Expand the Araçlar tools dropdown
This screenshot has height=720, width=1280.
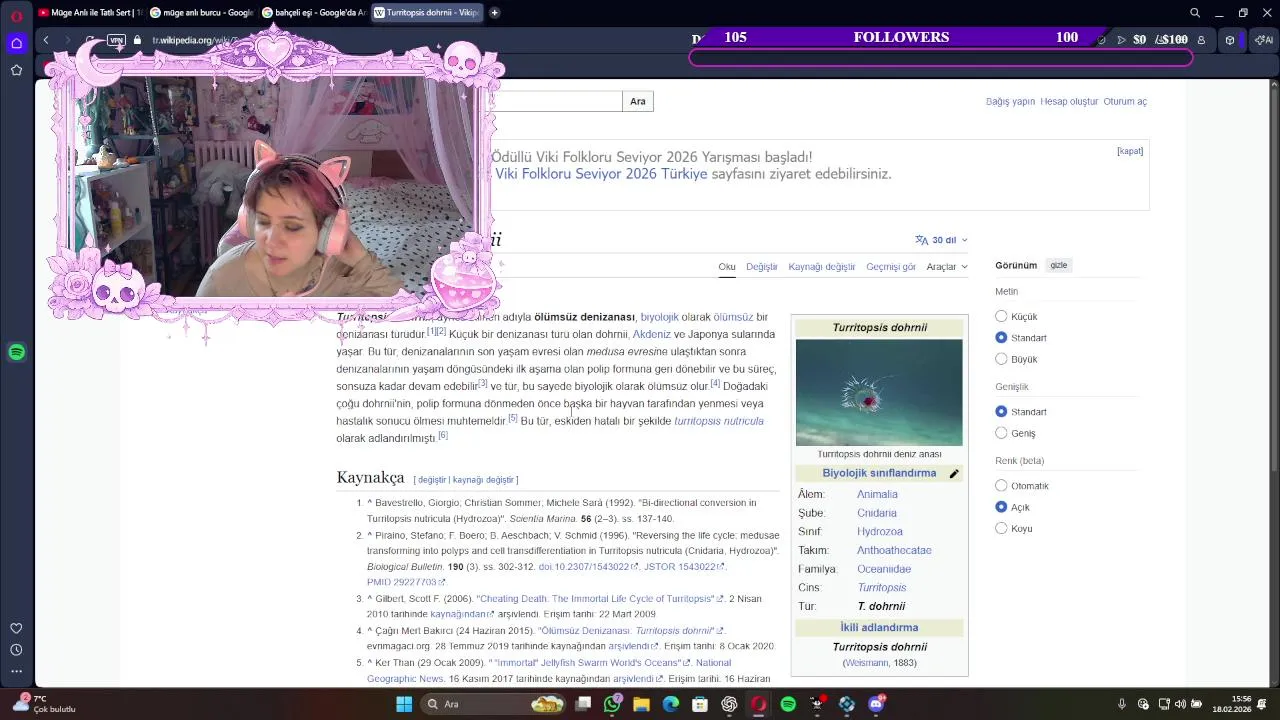tap(947, 267)
